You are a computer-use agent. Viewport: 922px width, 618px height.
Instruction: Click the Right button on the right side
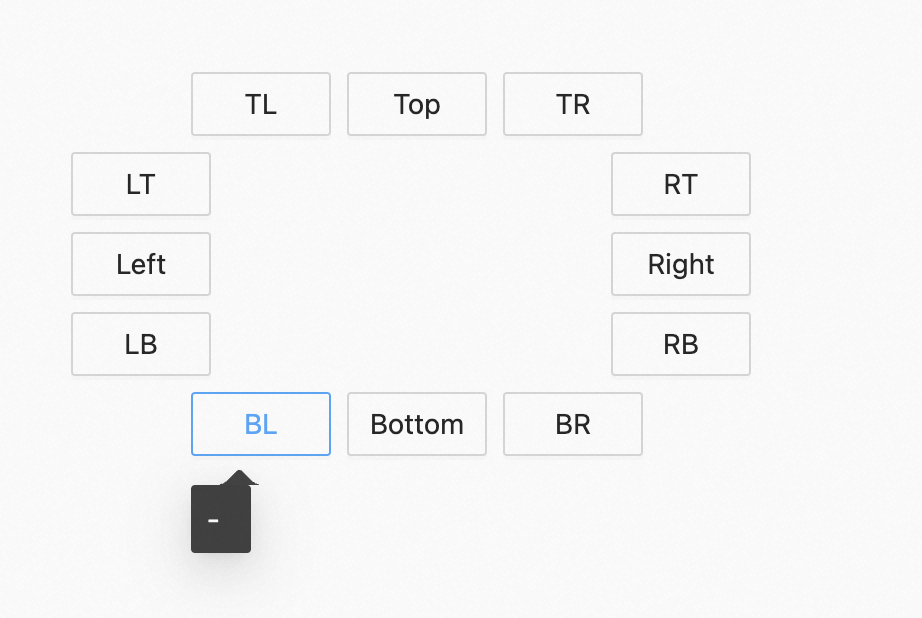coord(680,264)
